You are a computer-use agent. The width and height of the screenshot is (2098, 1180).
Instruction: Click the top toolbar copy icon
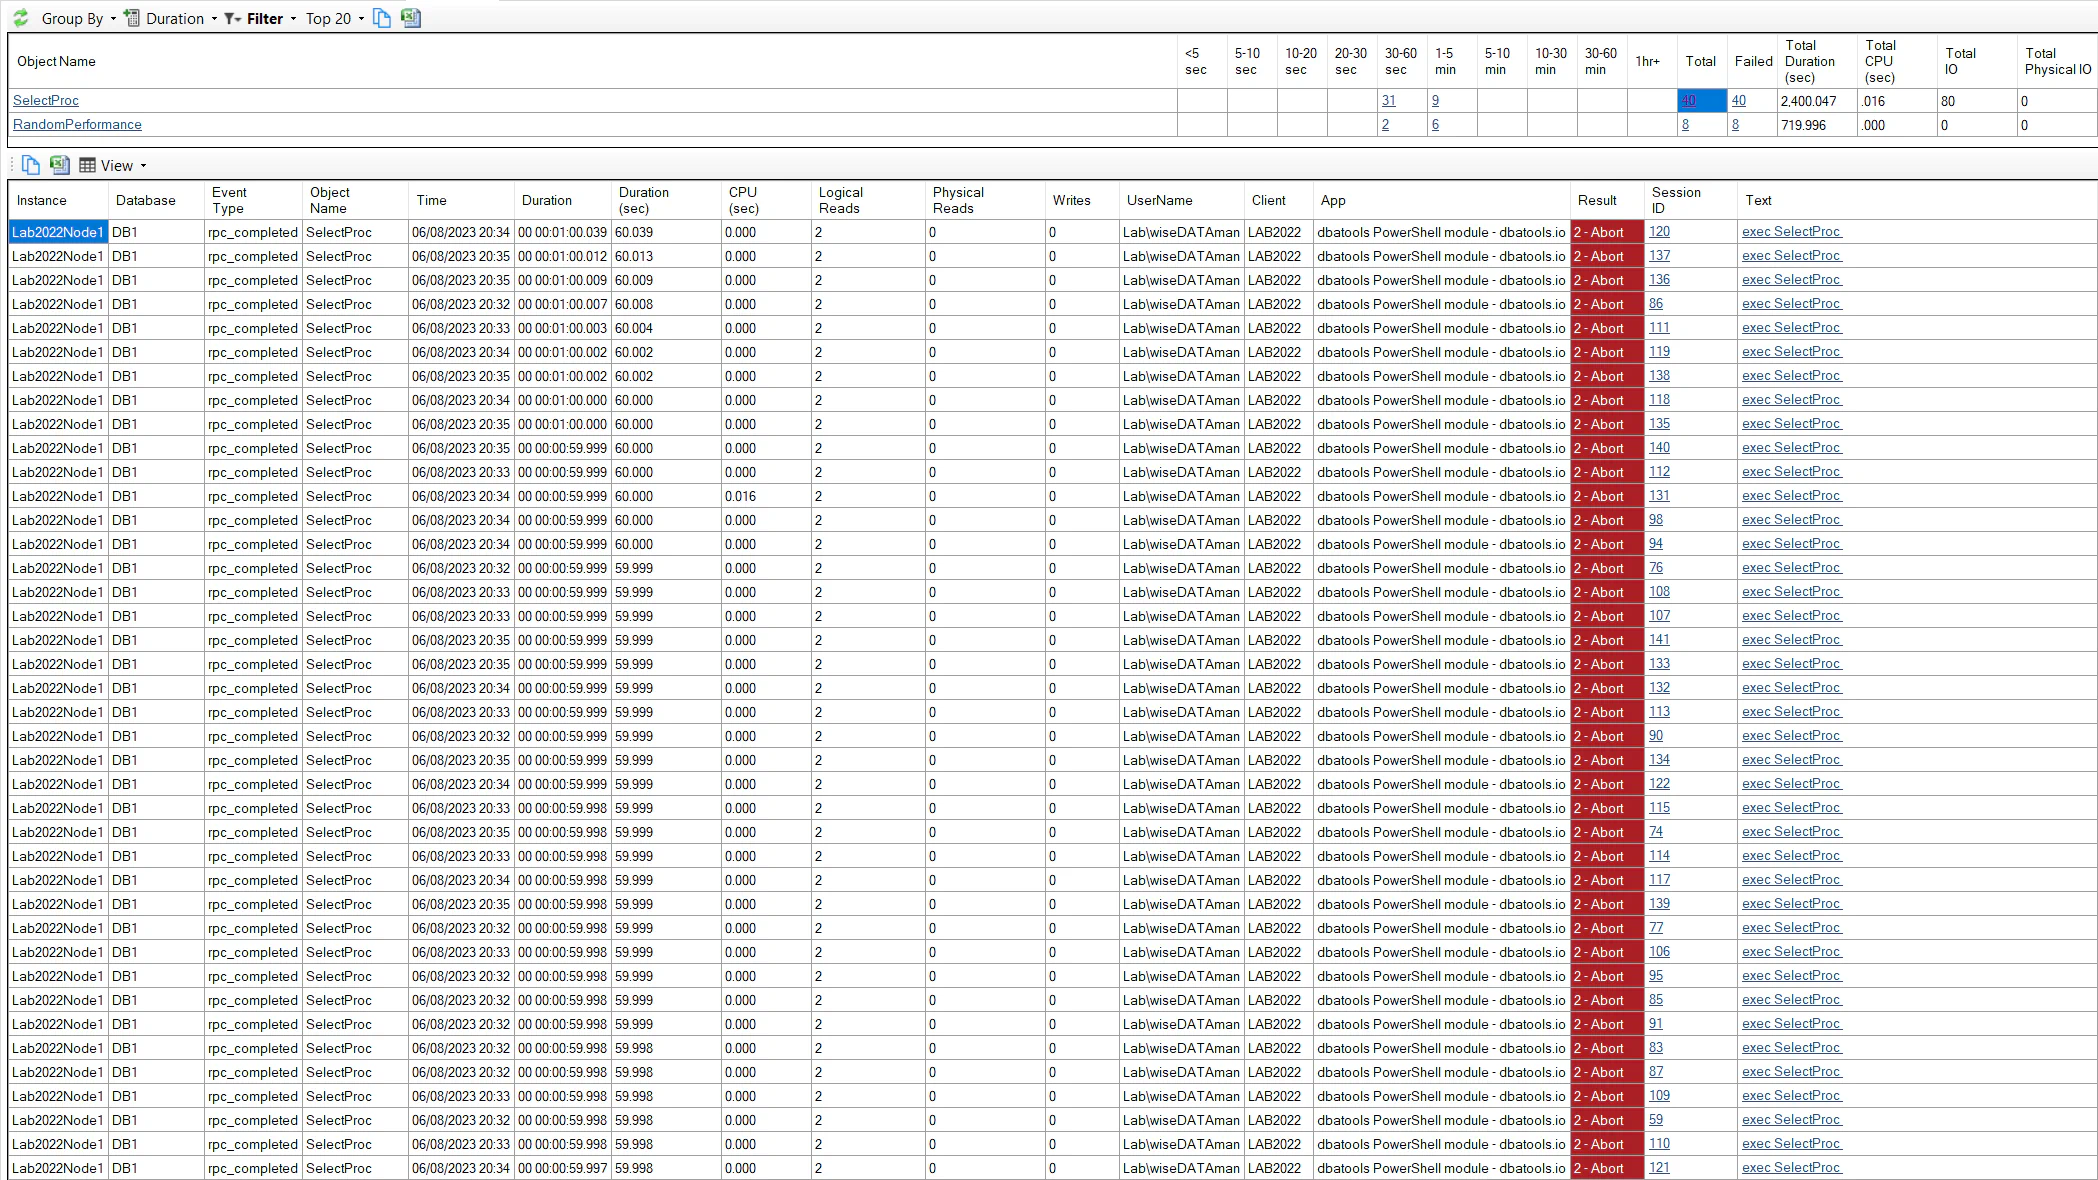click(x=382, y=18)
